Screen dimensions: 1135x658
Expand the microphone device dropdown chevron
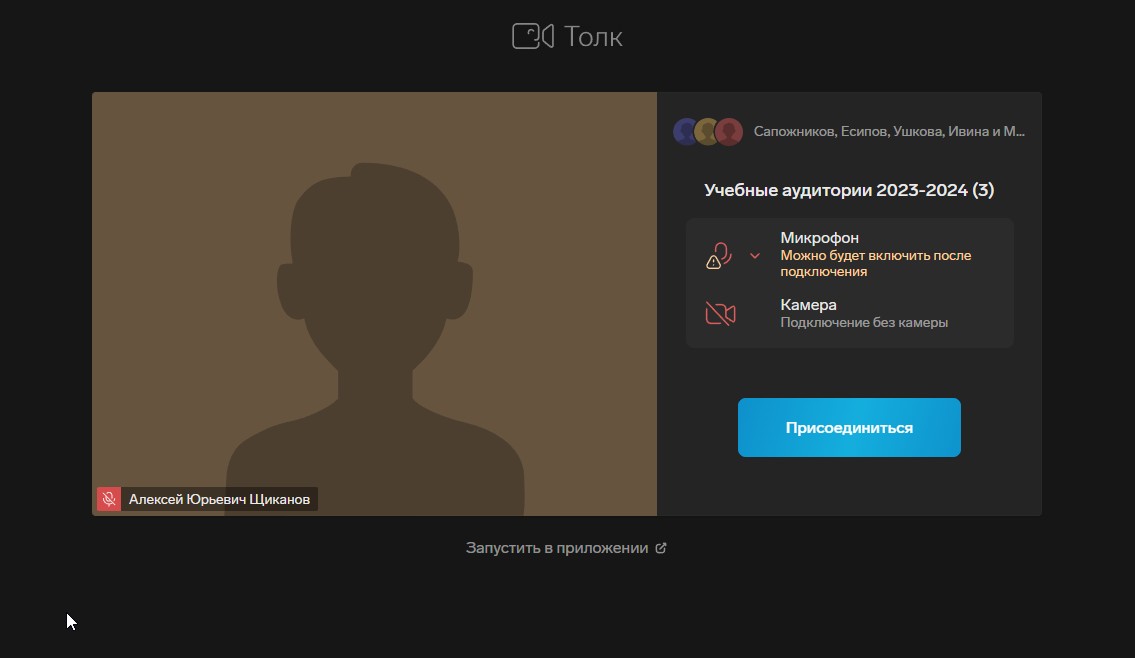point(755,256)
